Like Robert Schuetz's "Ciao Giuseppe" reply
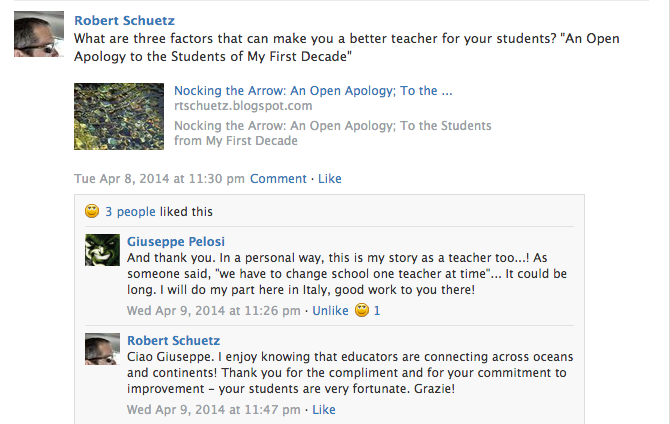 click(x=324, y=410)
